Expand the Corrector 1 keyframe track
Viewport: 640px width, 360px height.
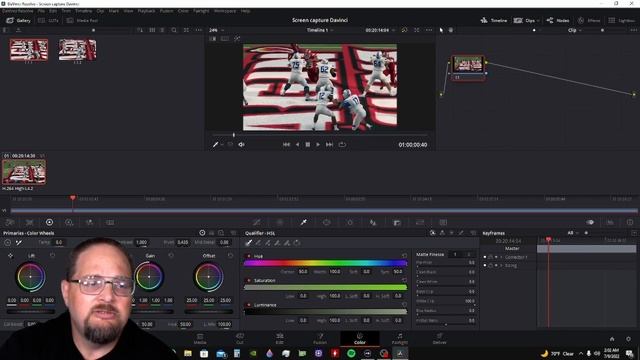[x=501, y=257]
